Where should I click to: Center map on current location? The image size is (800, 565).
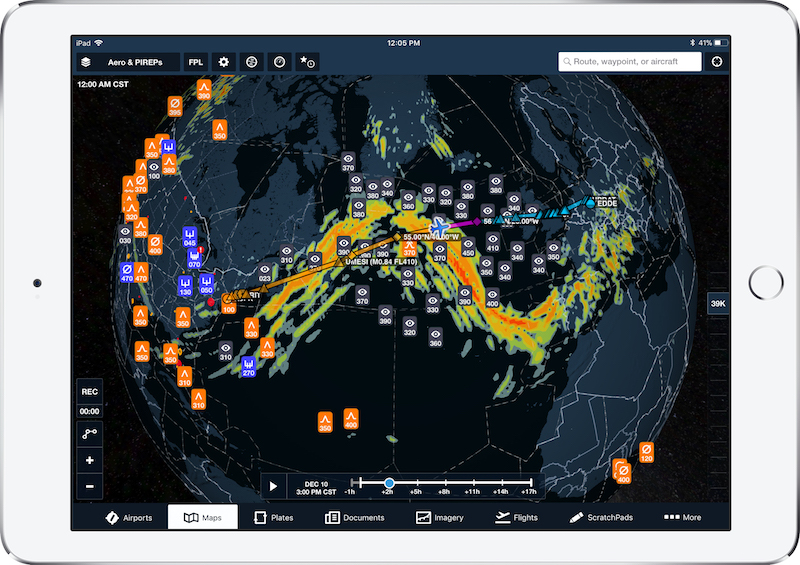point(718,62)
